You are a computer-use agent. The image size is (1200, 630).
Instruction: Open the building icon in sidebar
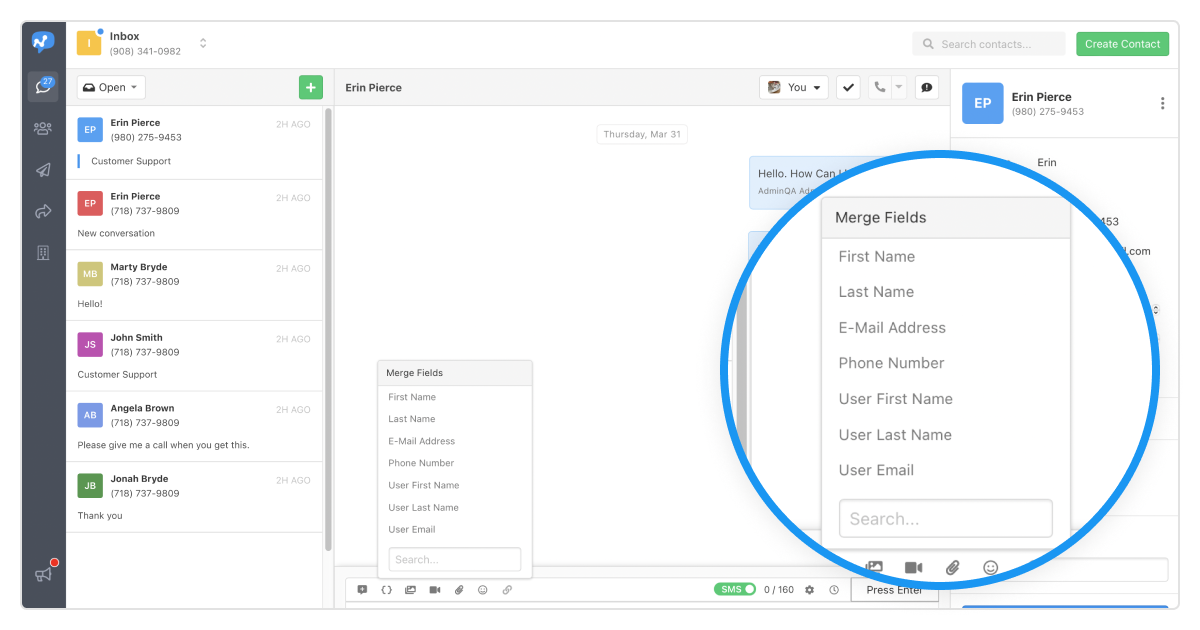point(43,253)
